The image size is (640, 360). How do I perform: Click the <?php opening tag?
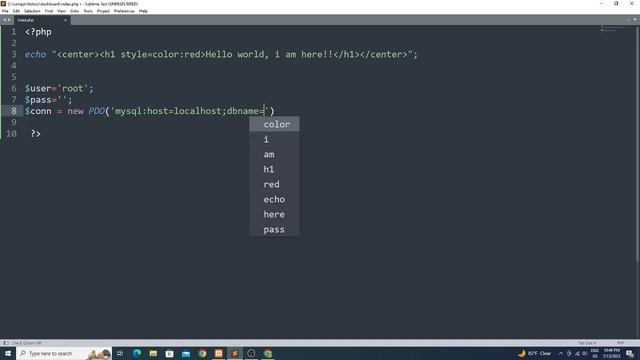click(x=38, y=32)
